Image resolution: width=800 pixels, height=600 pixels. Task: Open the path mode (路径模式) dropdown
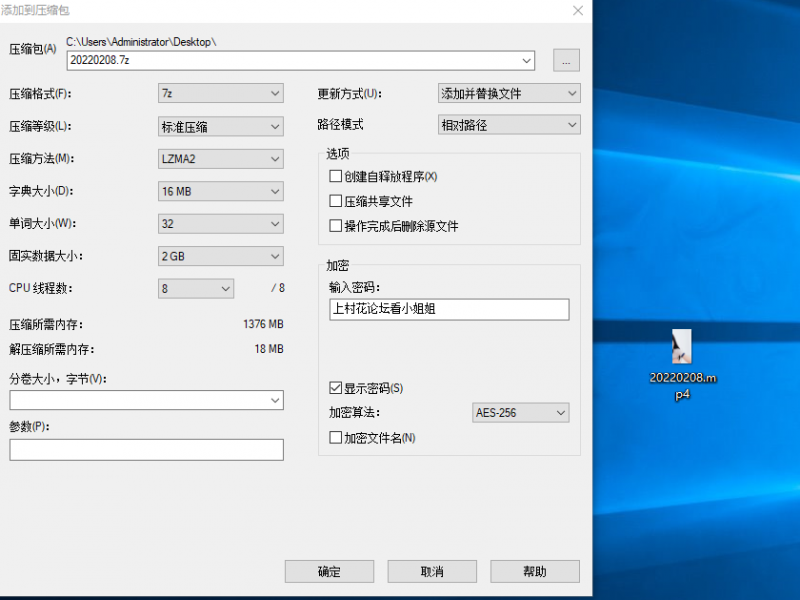[x=509, y=125]
